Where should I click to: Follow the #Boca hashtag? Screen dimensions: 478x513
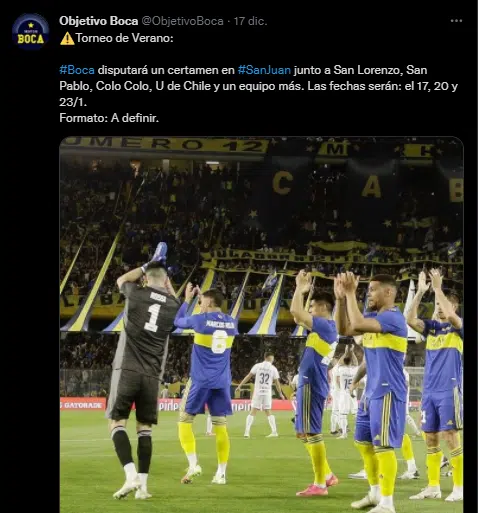click(x=77, y=70)
